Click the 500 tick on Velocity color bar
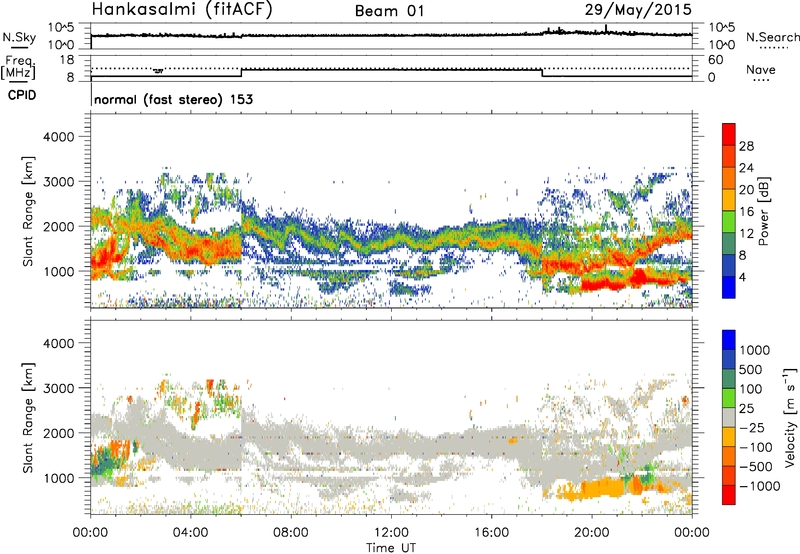 coord(751,369)
